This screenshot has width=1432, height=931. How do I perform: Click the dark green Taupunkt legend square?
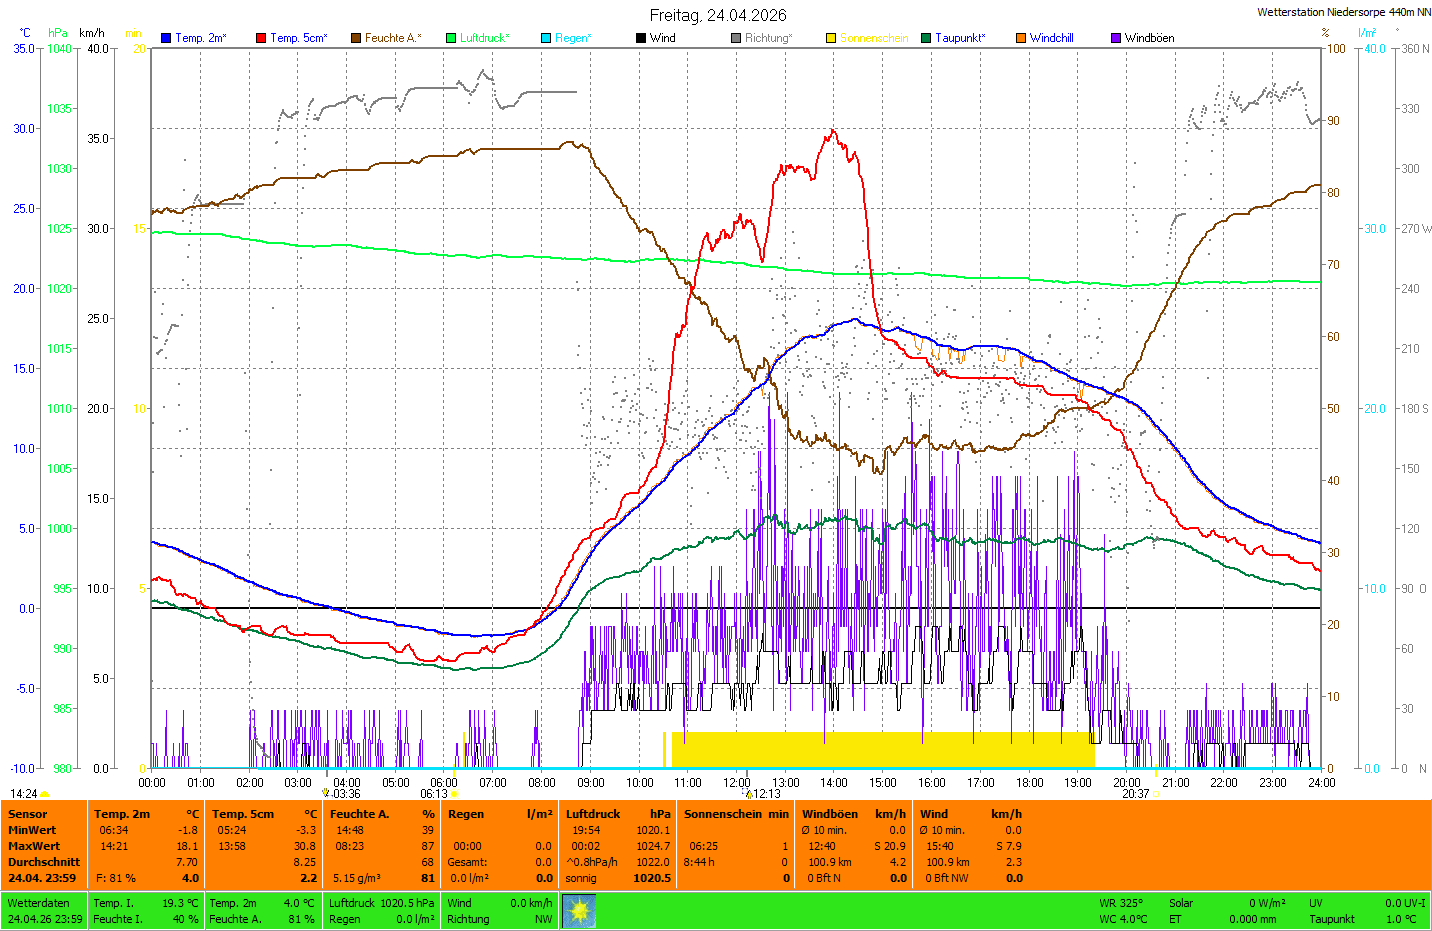pyautogui.click(x=926, y=38)
